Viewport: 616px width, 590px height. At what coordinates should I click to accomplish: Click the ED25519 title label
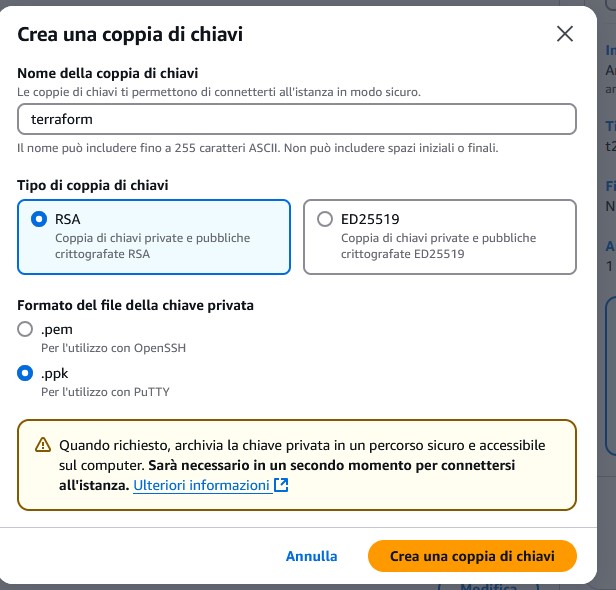tap(370, 219)
